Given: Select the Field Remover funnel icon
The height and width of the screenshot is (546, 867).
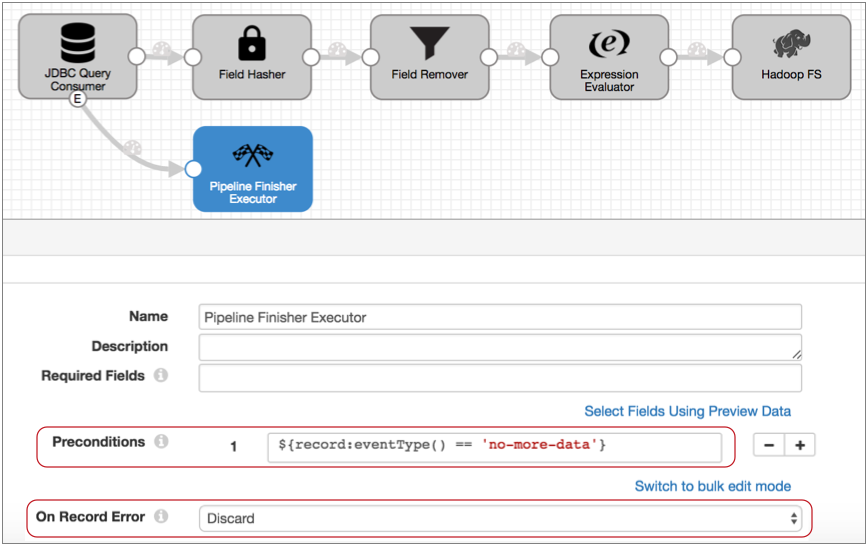Looking at the screenshot, I should pyautogui.click(x=430, y=44).
